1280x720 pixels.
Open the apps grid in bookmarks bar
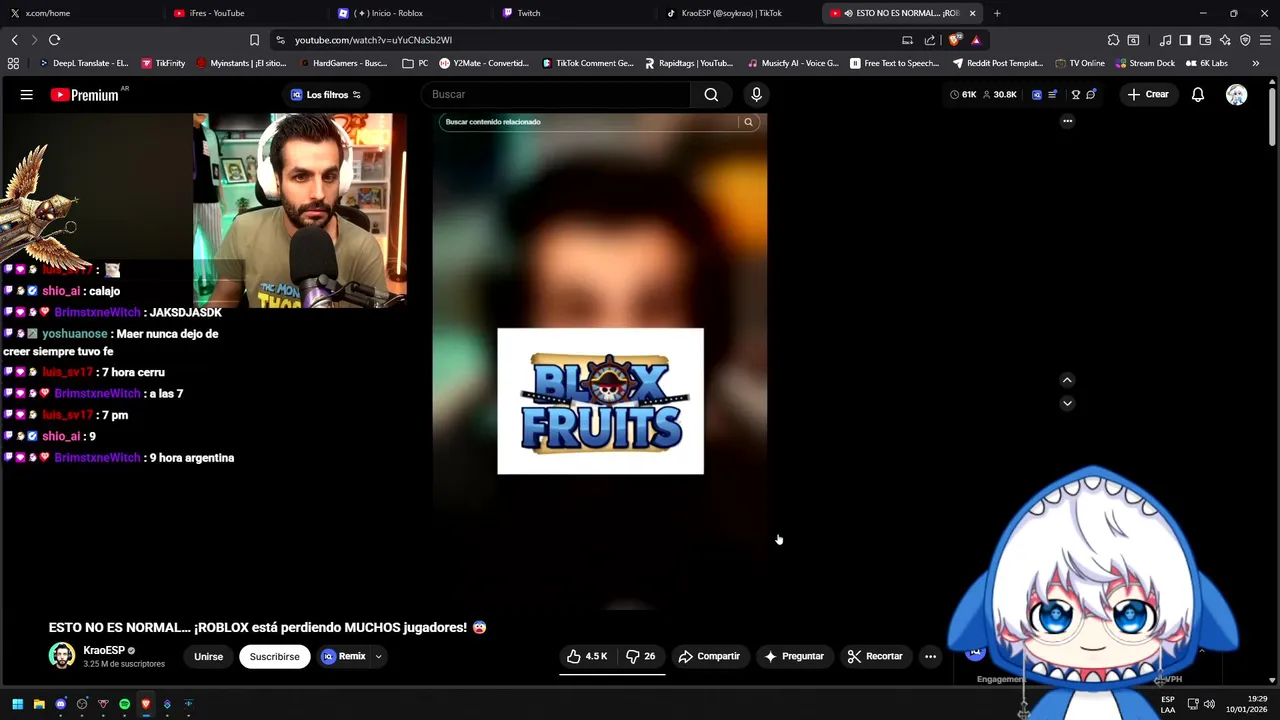(x=13, y=63)
